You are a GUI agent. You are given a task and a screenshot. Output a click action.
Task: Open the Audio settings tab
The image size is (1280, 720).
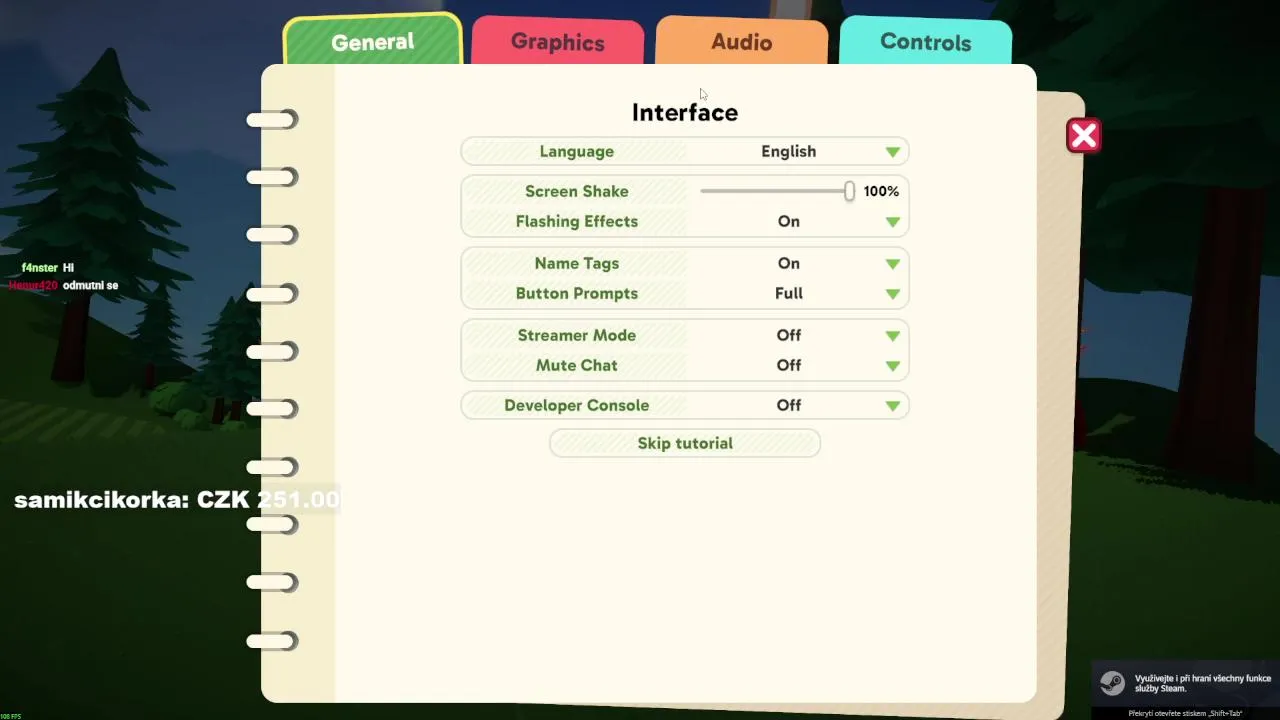[x=741, y=42]
